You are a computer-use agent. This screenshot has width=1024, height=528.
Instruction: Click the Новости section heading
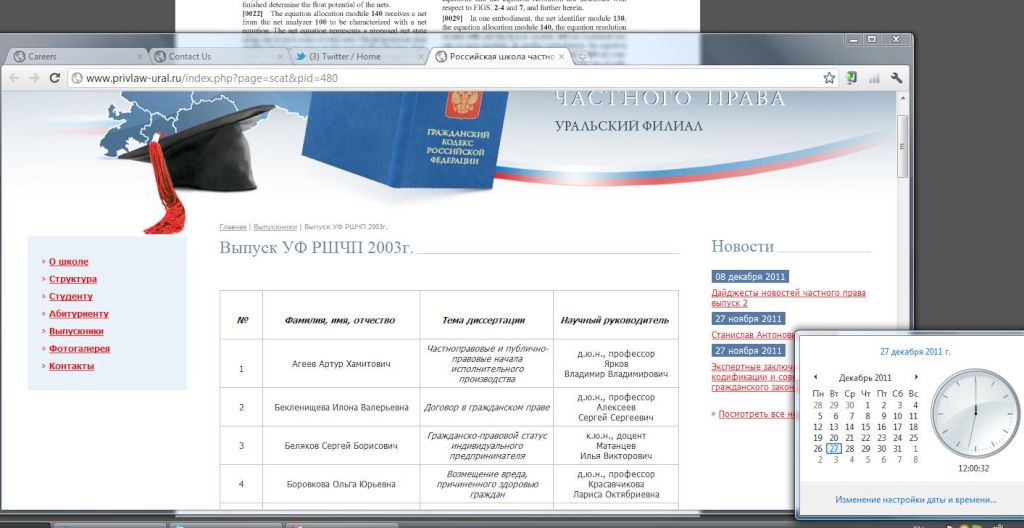[x=743, y=246]
